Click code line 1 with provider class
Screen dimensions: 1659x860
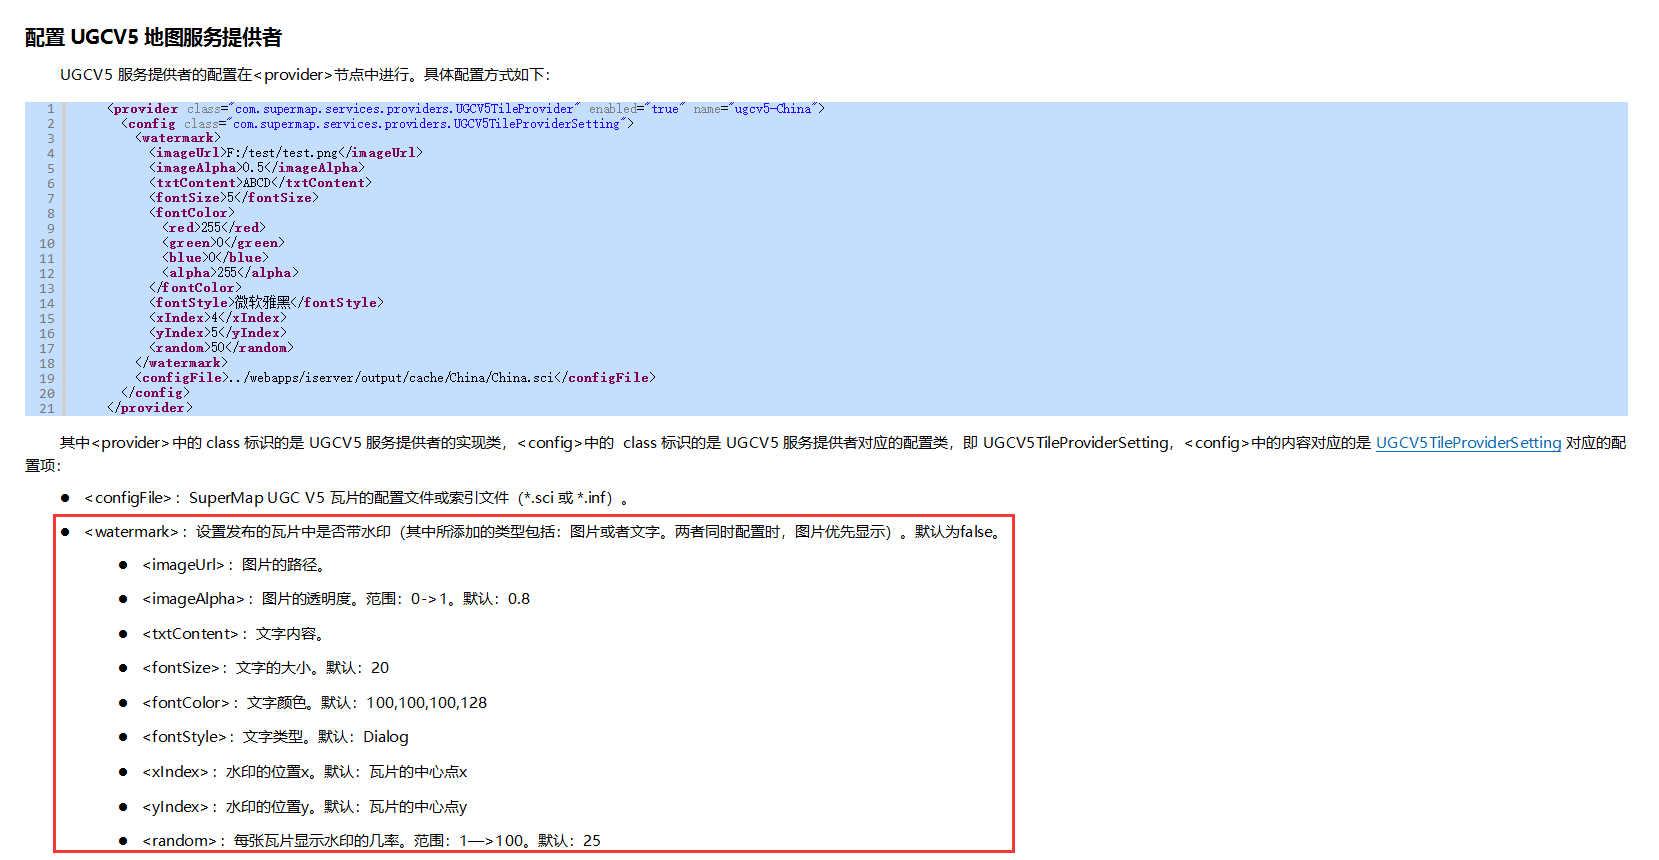466,109
